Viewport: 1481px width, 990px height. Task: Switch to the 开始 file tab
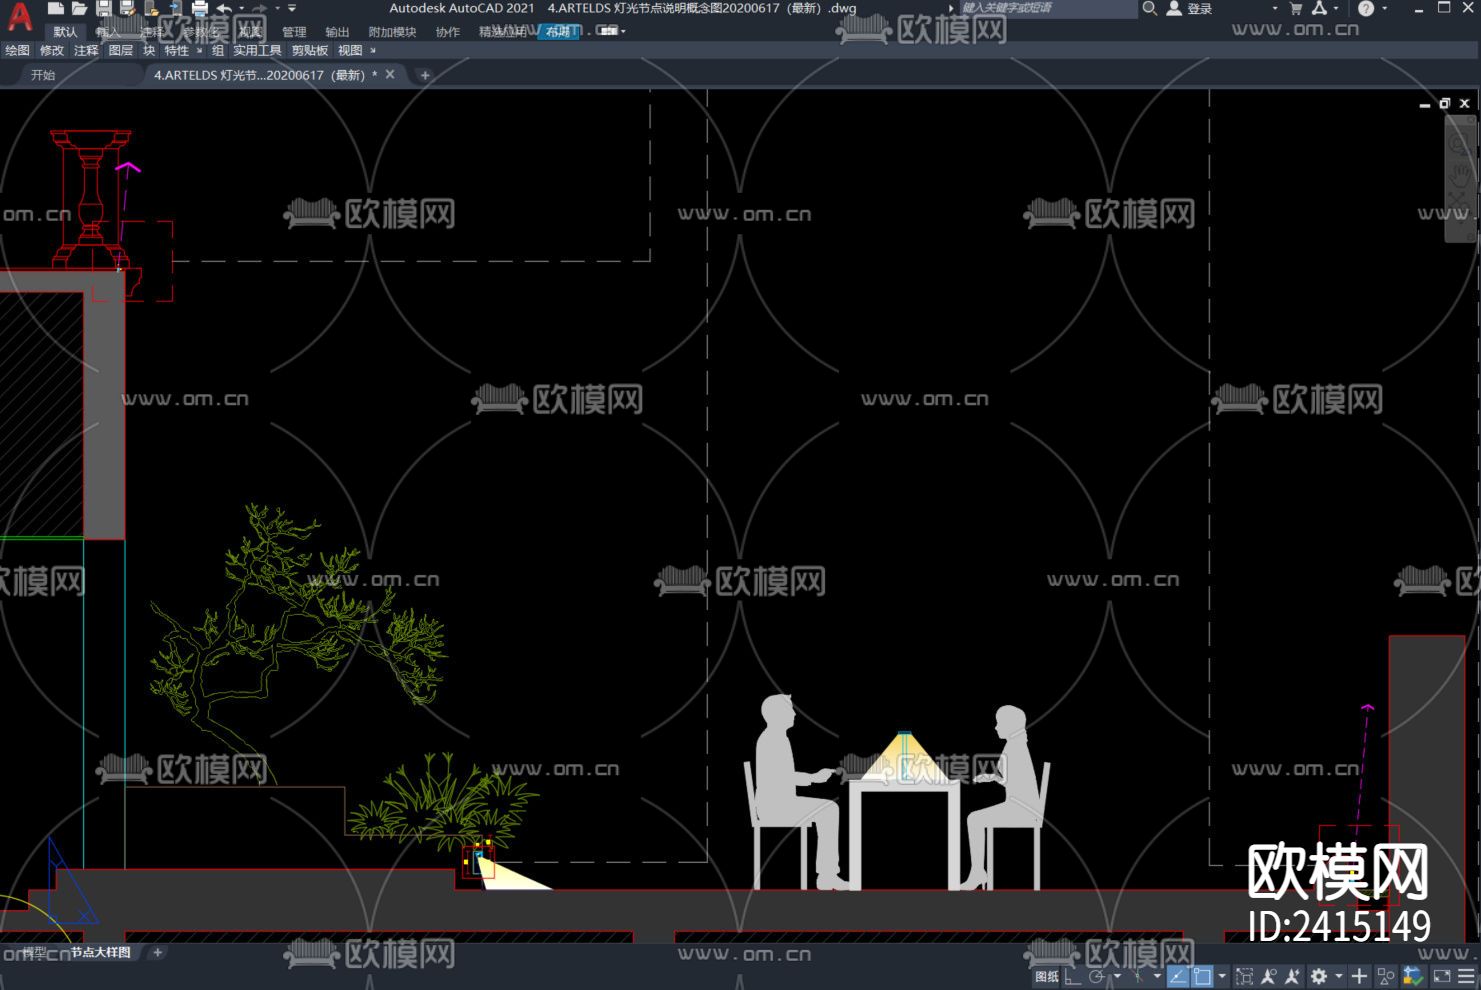(43, 75)
